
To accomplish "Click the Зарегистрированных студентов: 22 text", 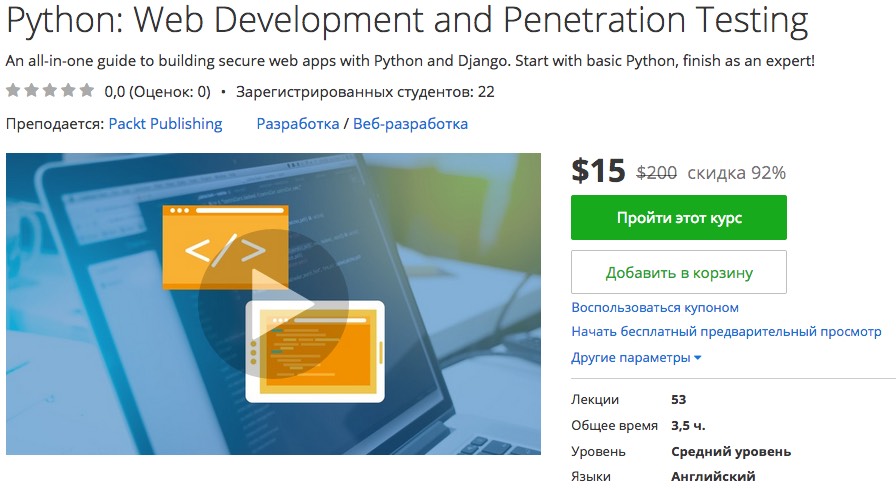I will pos(365,92).
